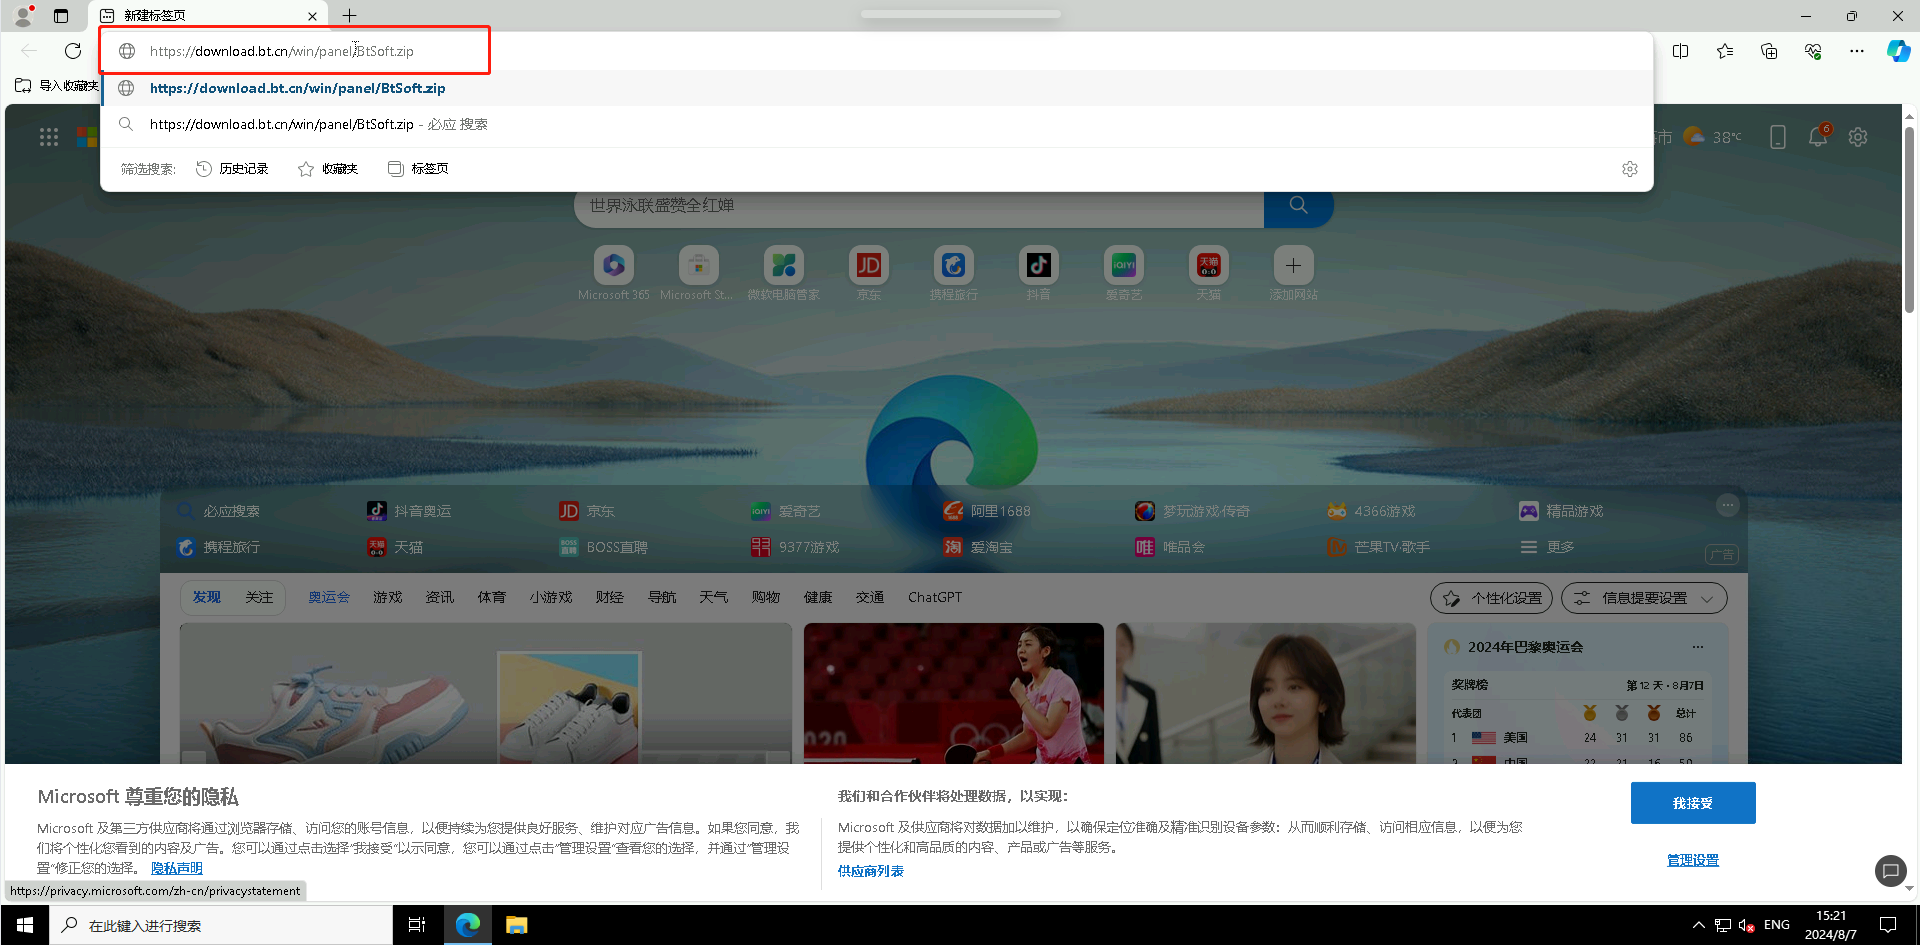The height and width of the screenshot is (945, 1920).
Task: Select the BtSoft.zip URL suggestion
Action: coord(876,88)
